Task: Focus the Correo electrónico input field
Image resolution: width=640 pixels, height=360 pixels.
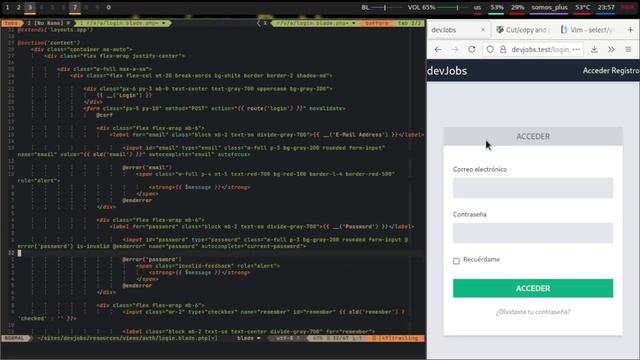Action: 533,188
